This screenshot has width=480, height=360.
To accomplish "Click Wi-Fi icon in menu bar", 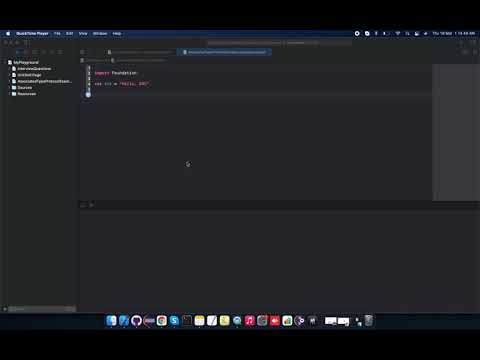I will (398, 34).
